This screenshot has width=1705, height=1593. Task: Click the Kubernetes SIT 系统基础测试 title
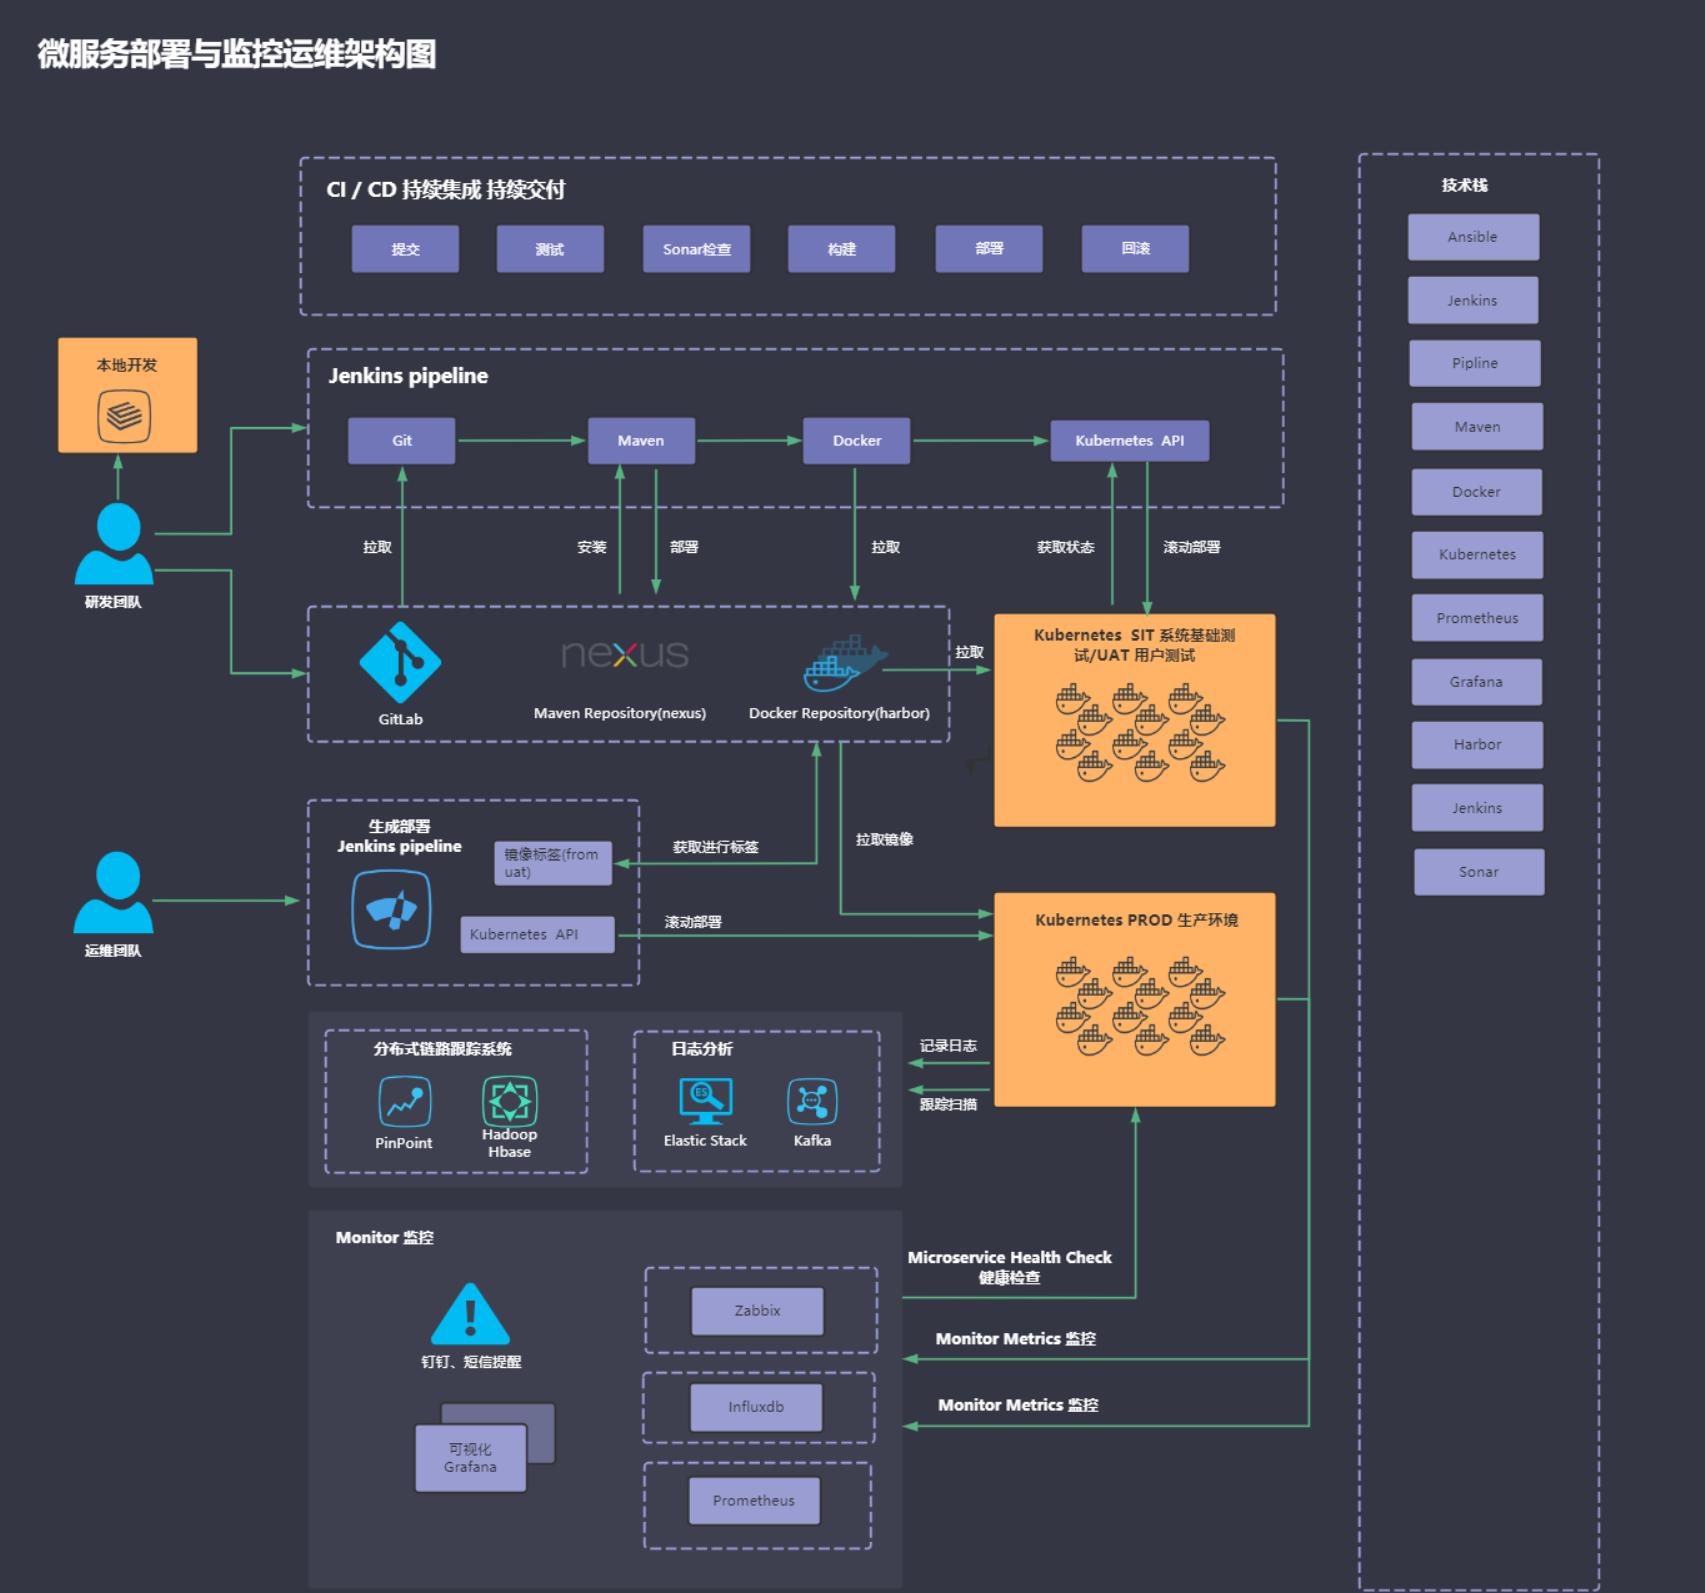[1135, 645]
